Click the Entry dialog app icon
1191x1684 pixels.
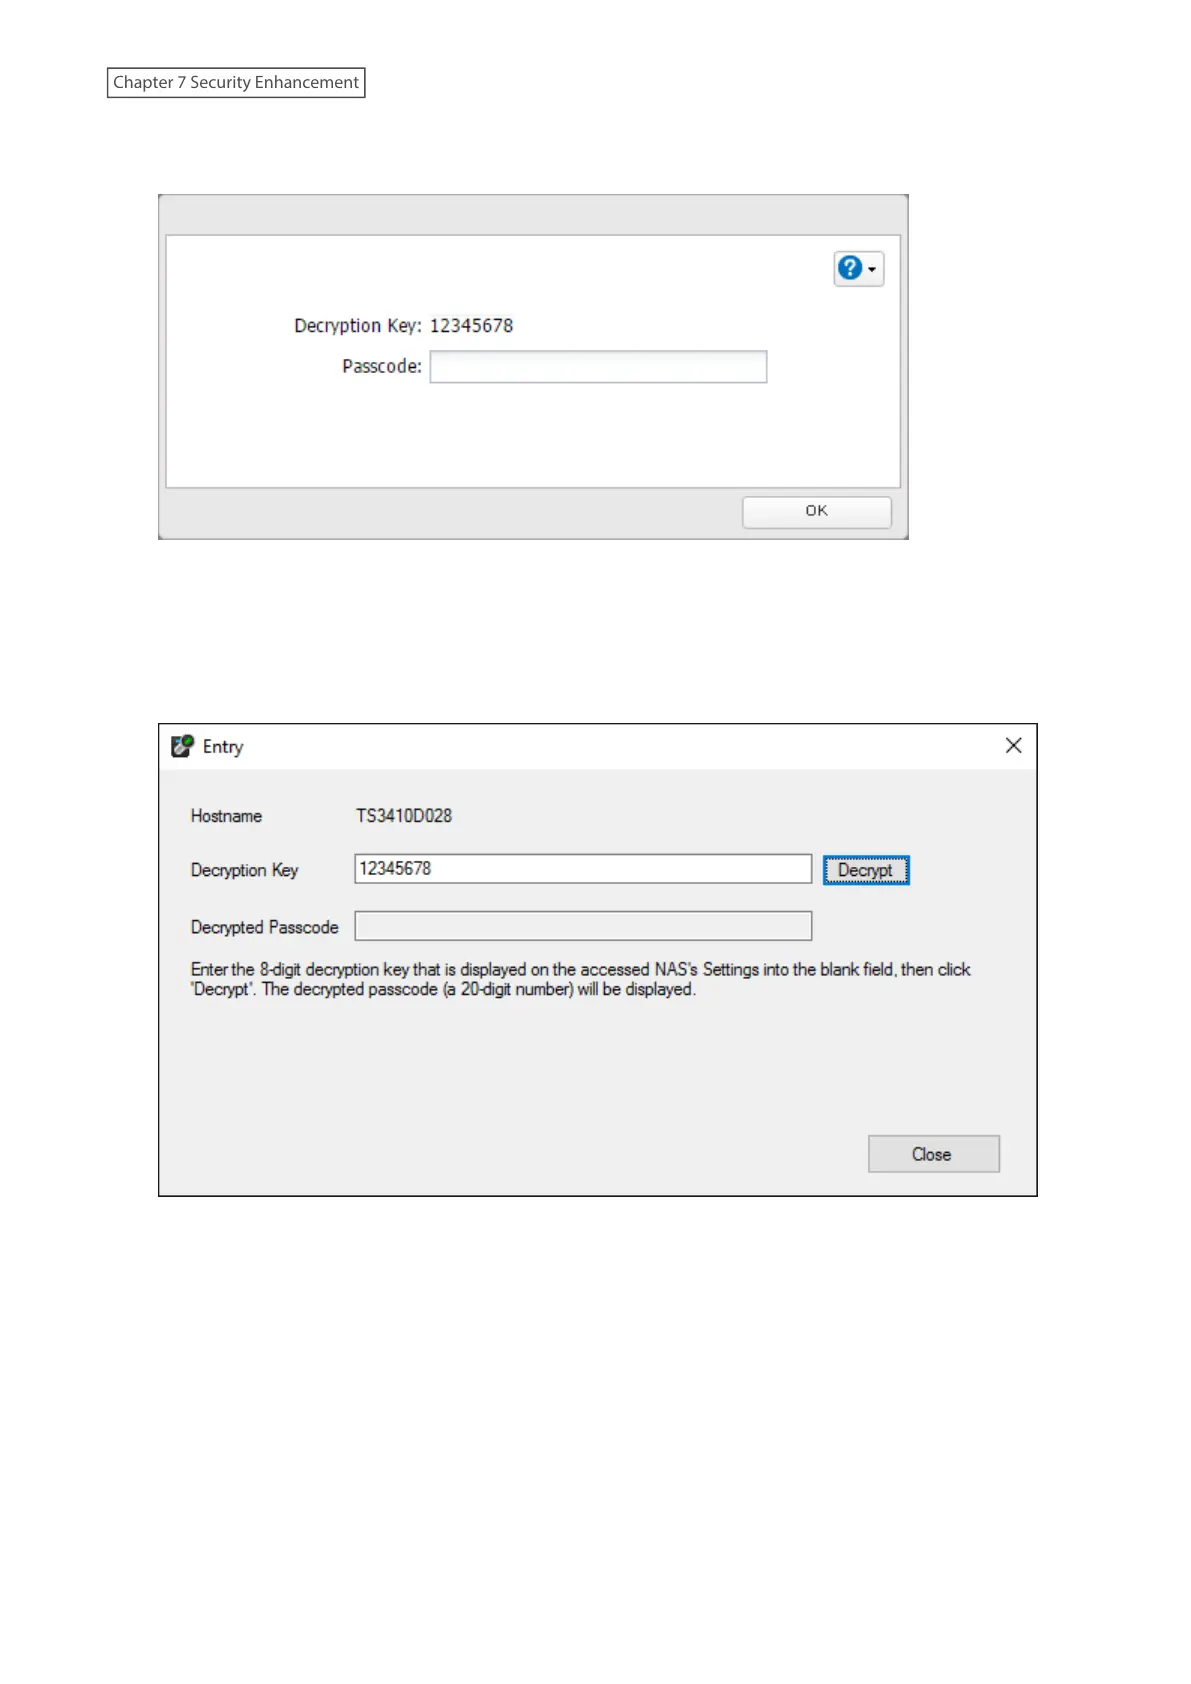tap(182, 746)
